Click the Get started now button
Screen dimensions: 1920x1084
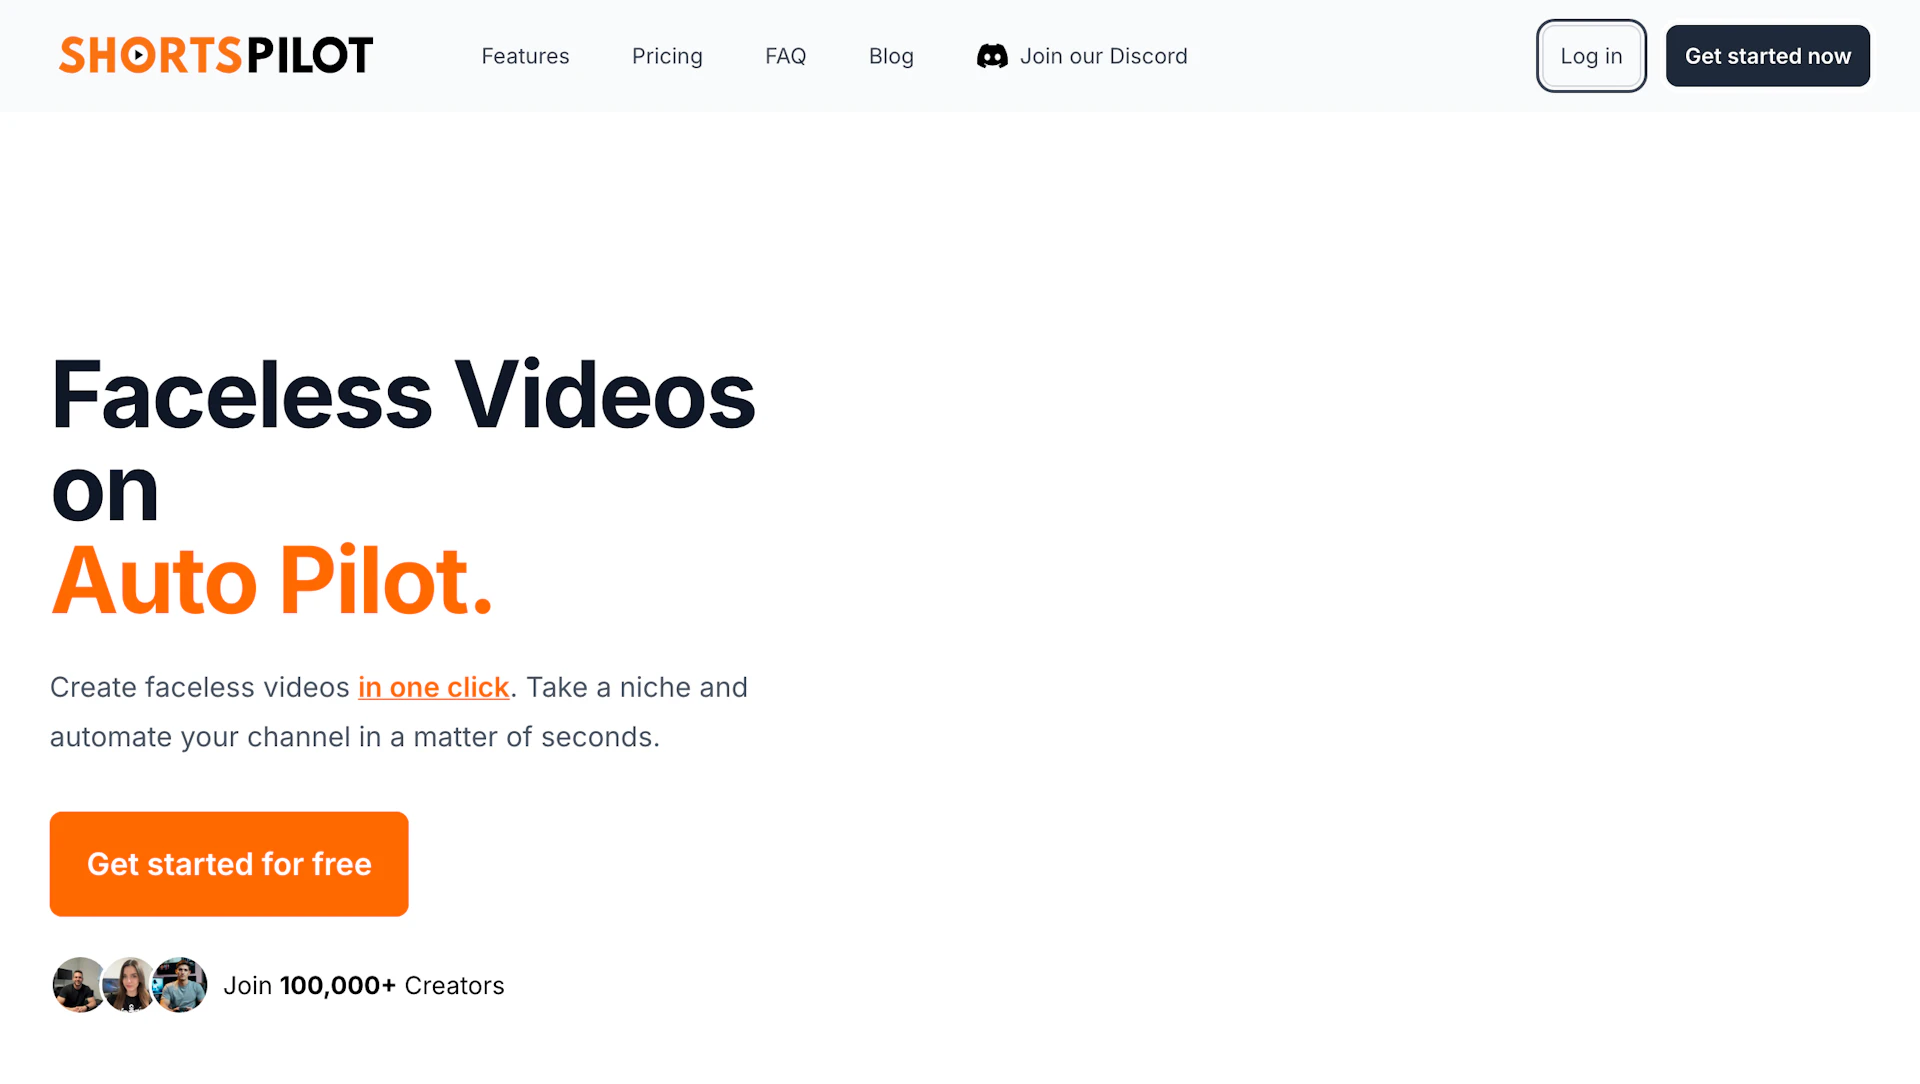(x=1767, y=56)
